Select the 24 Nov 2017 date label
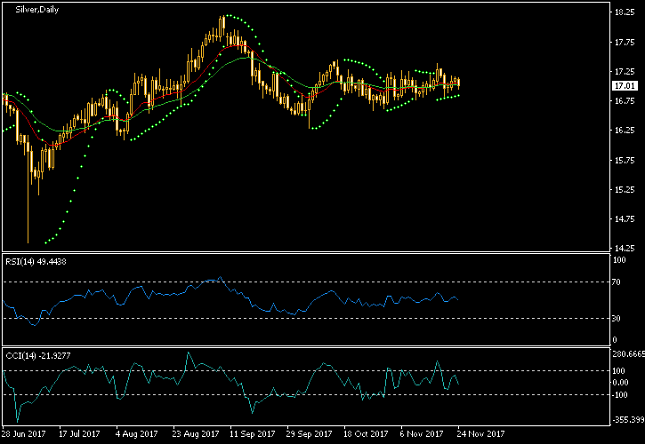The image size is (645, 444). click(480, 434)
